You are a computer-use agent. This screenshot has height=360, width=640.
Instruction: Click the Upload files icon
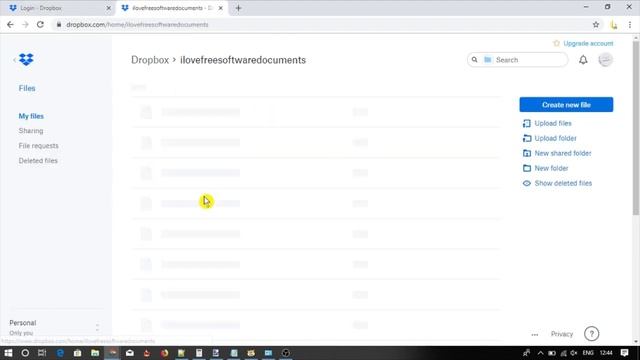[527, 123]
